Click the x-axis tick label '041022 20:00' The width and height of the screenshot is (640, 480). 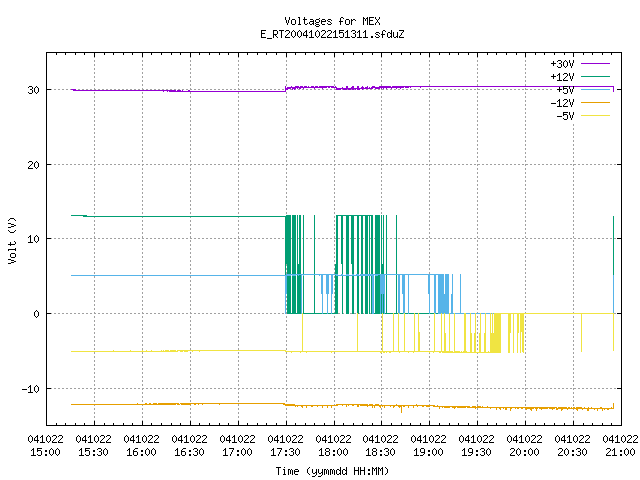click(x=524, y=446)
